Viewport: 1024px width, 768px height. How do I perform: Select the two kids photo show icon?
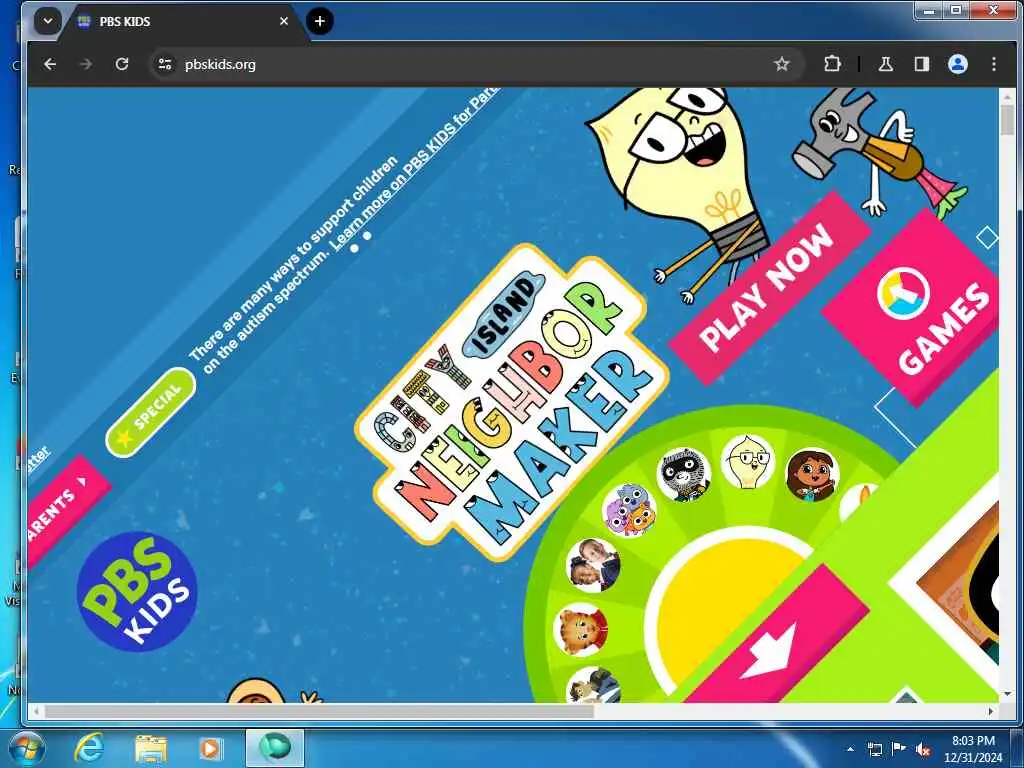(593, 566)
